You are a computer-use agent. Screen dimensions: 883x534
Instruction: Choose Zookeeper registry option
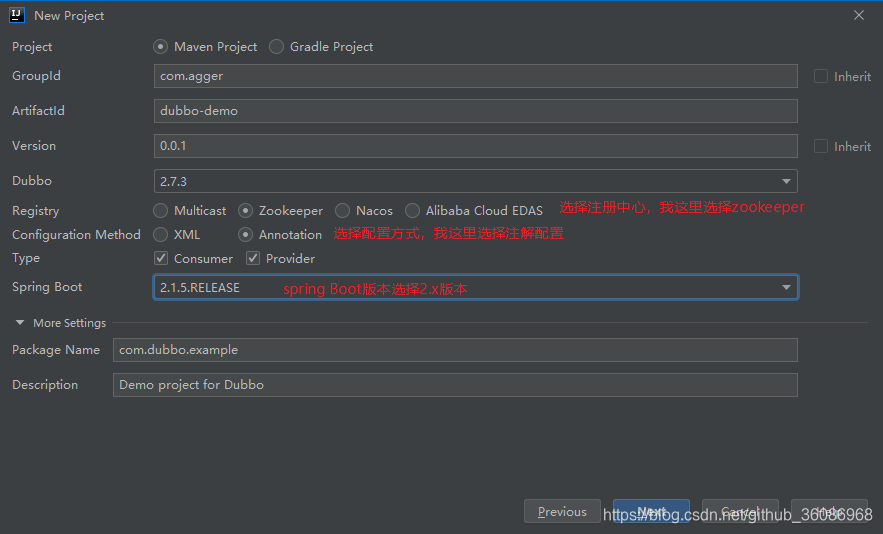[245, 211]
